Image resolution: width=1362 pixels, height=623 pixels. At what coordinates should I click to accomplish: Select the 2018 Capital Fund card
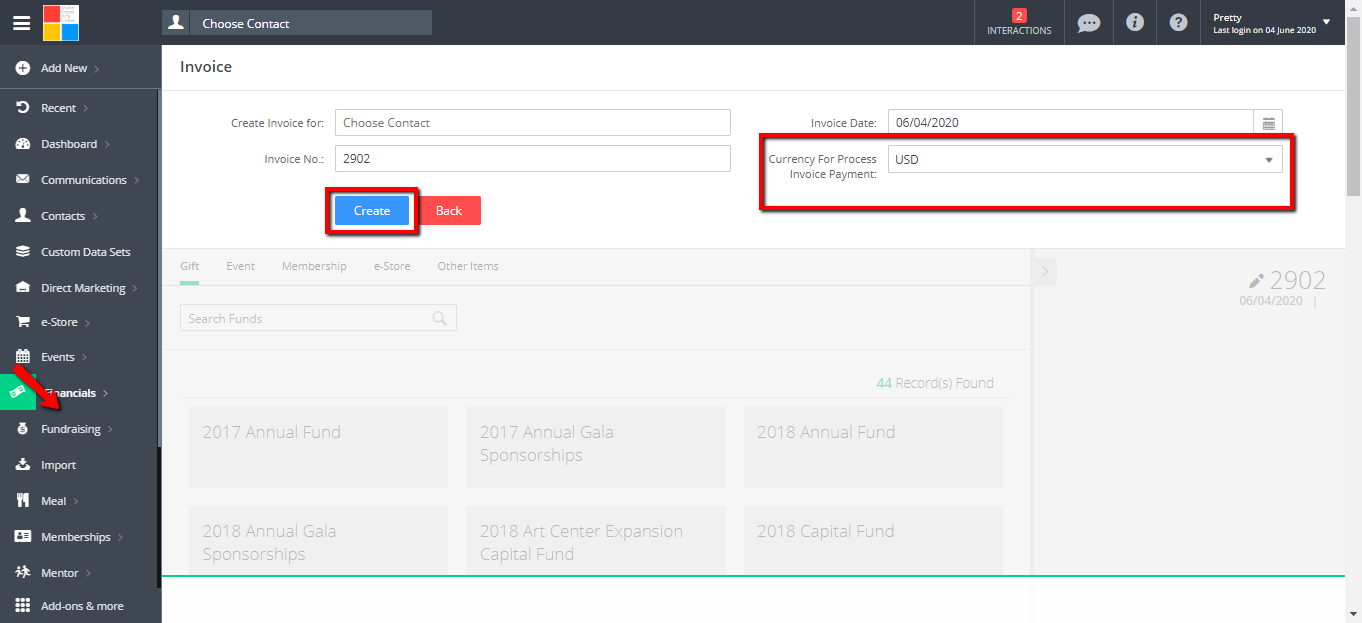(873, 540)
